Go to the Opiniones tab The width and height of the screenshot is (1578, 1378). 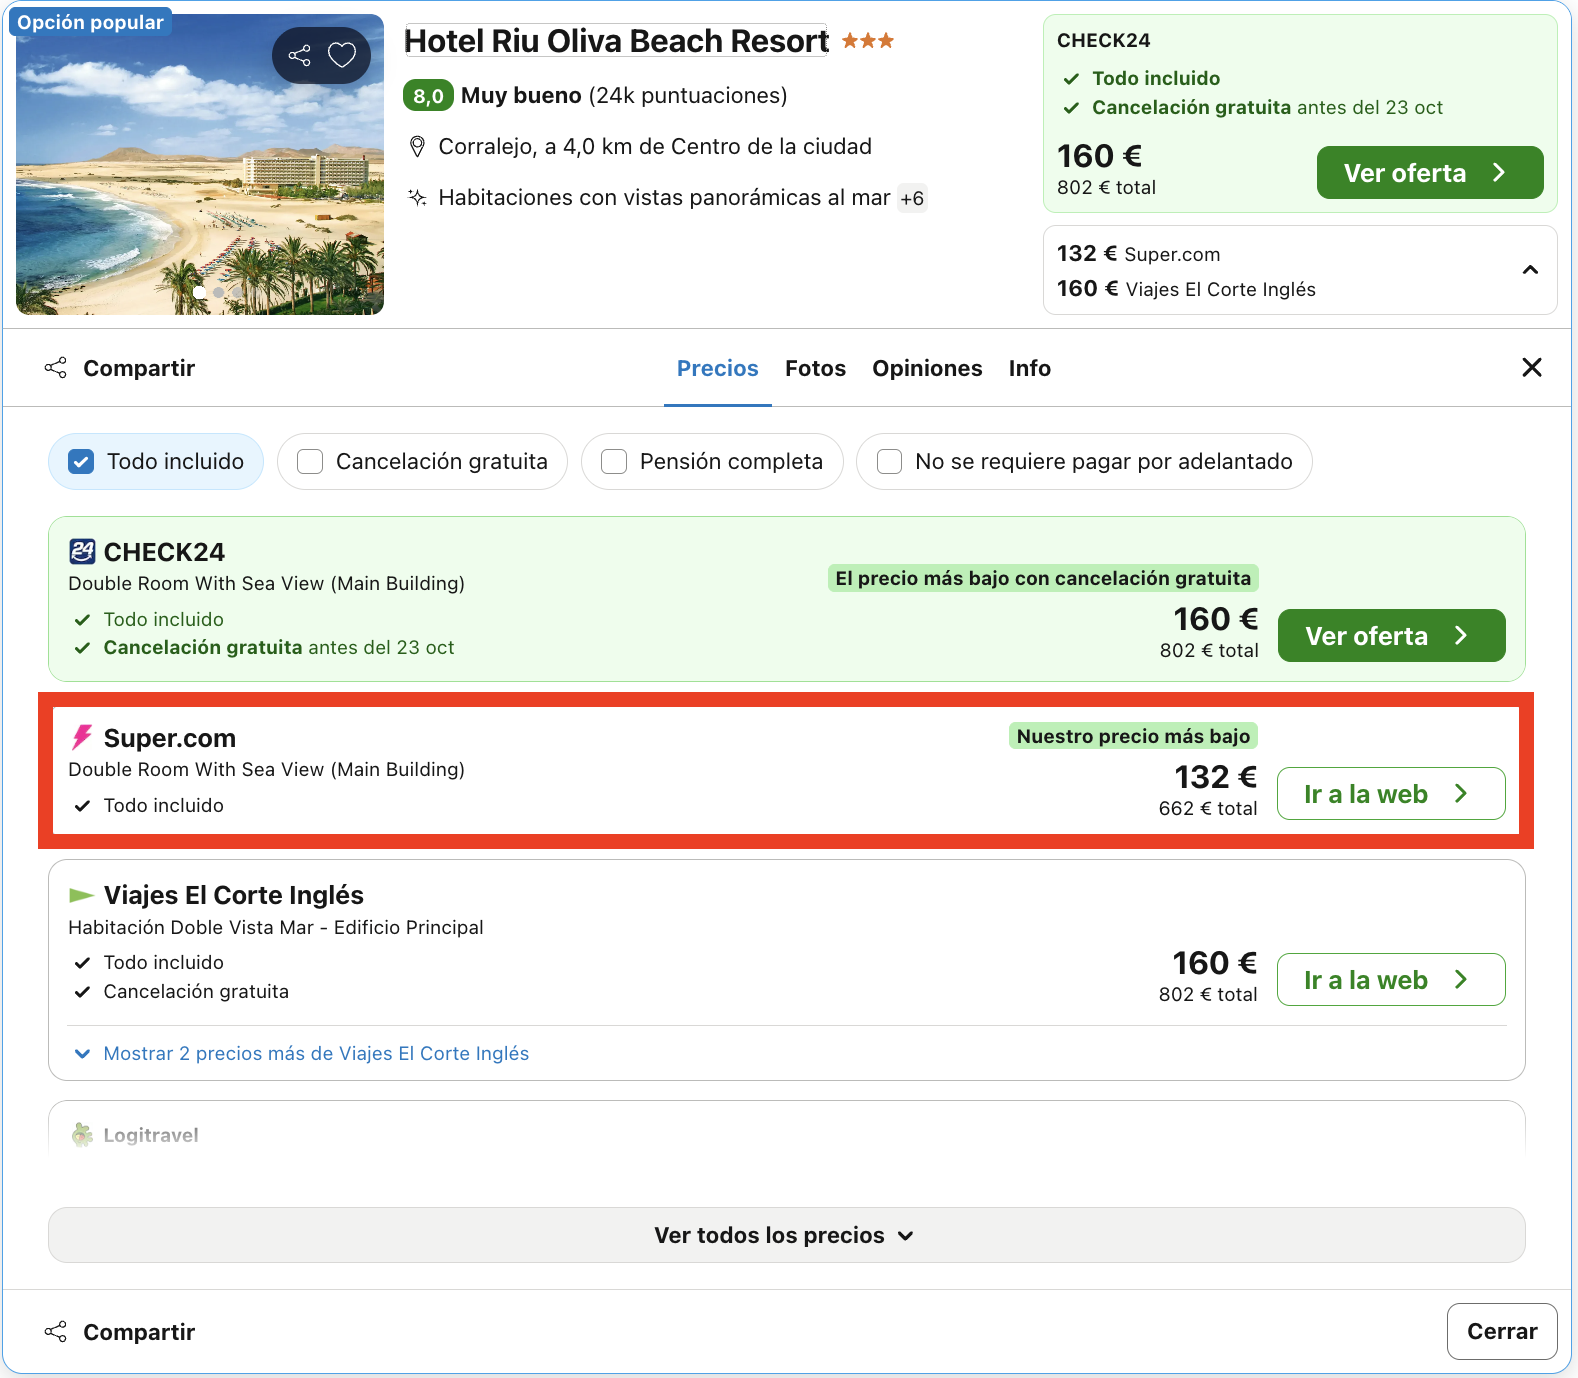[927, 368]
